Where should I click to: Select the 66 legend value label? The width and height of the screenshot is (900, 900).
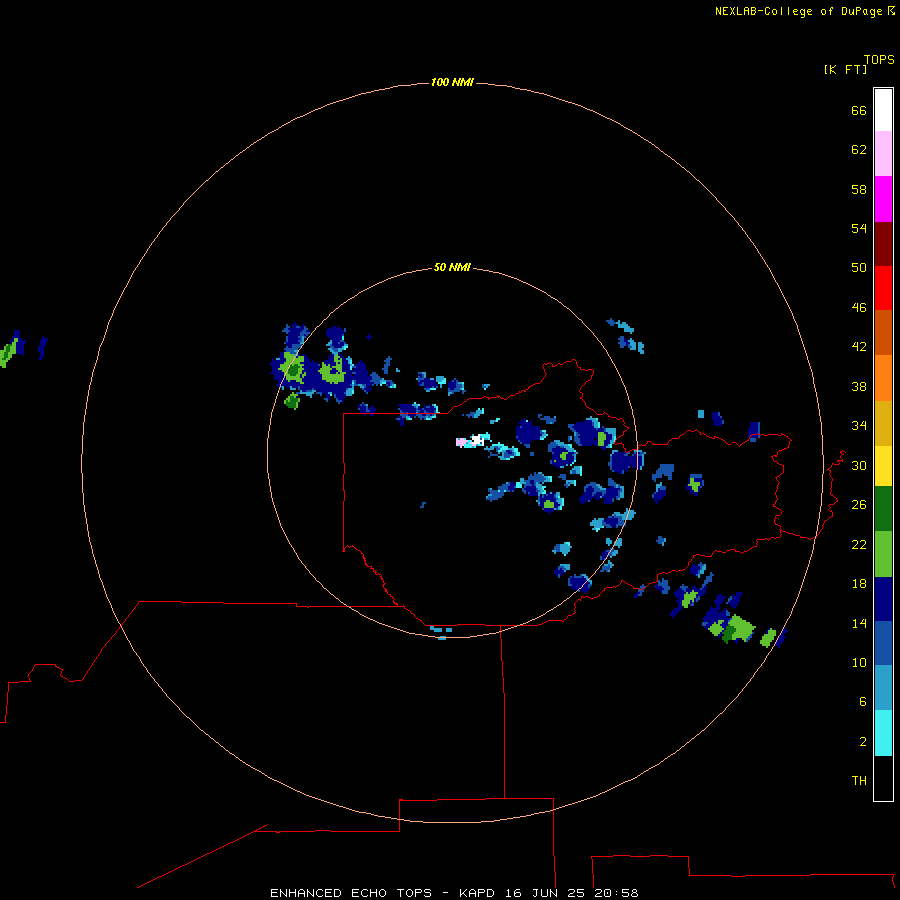coord(859,110)
